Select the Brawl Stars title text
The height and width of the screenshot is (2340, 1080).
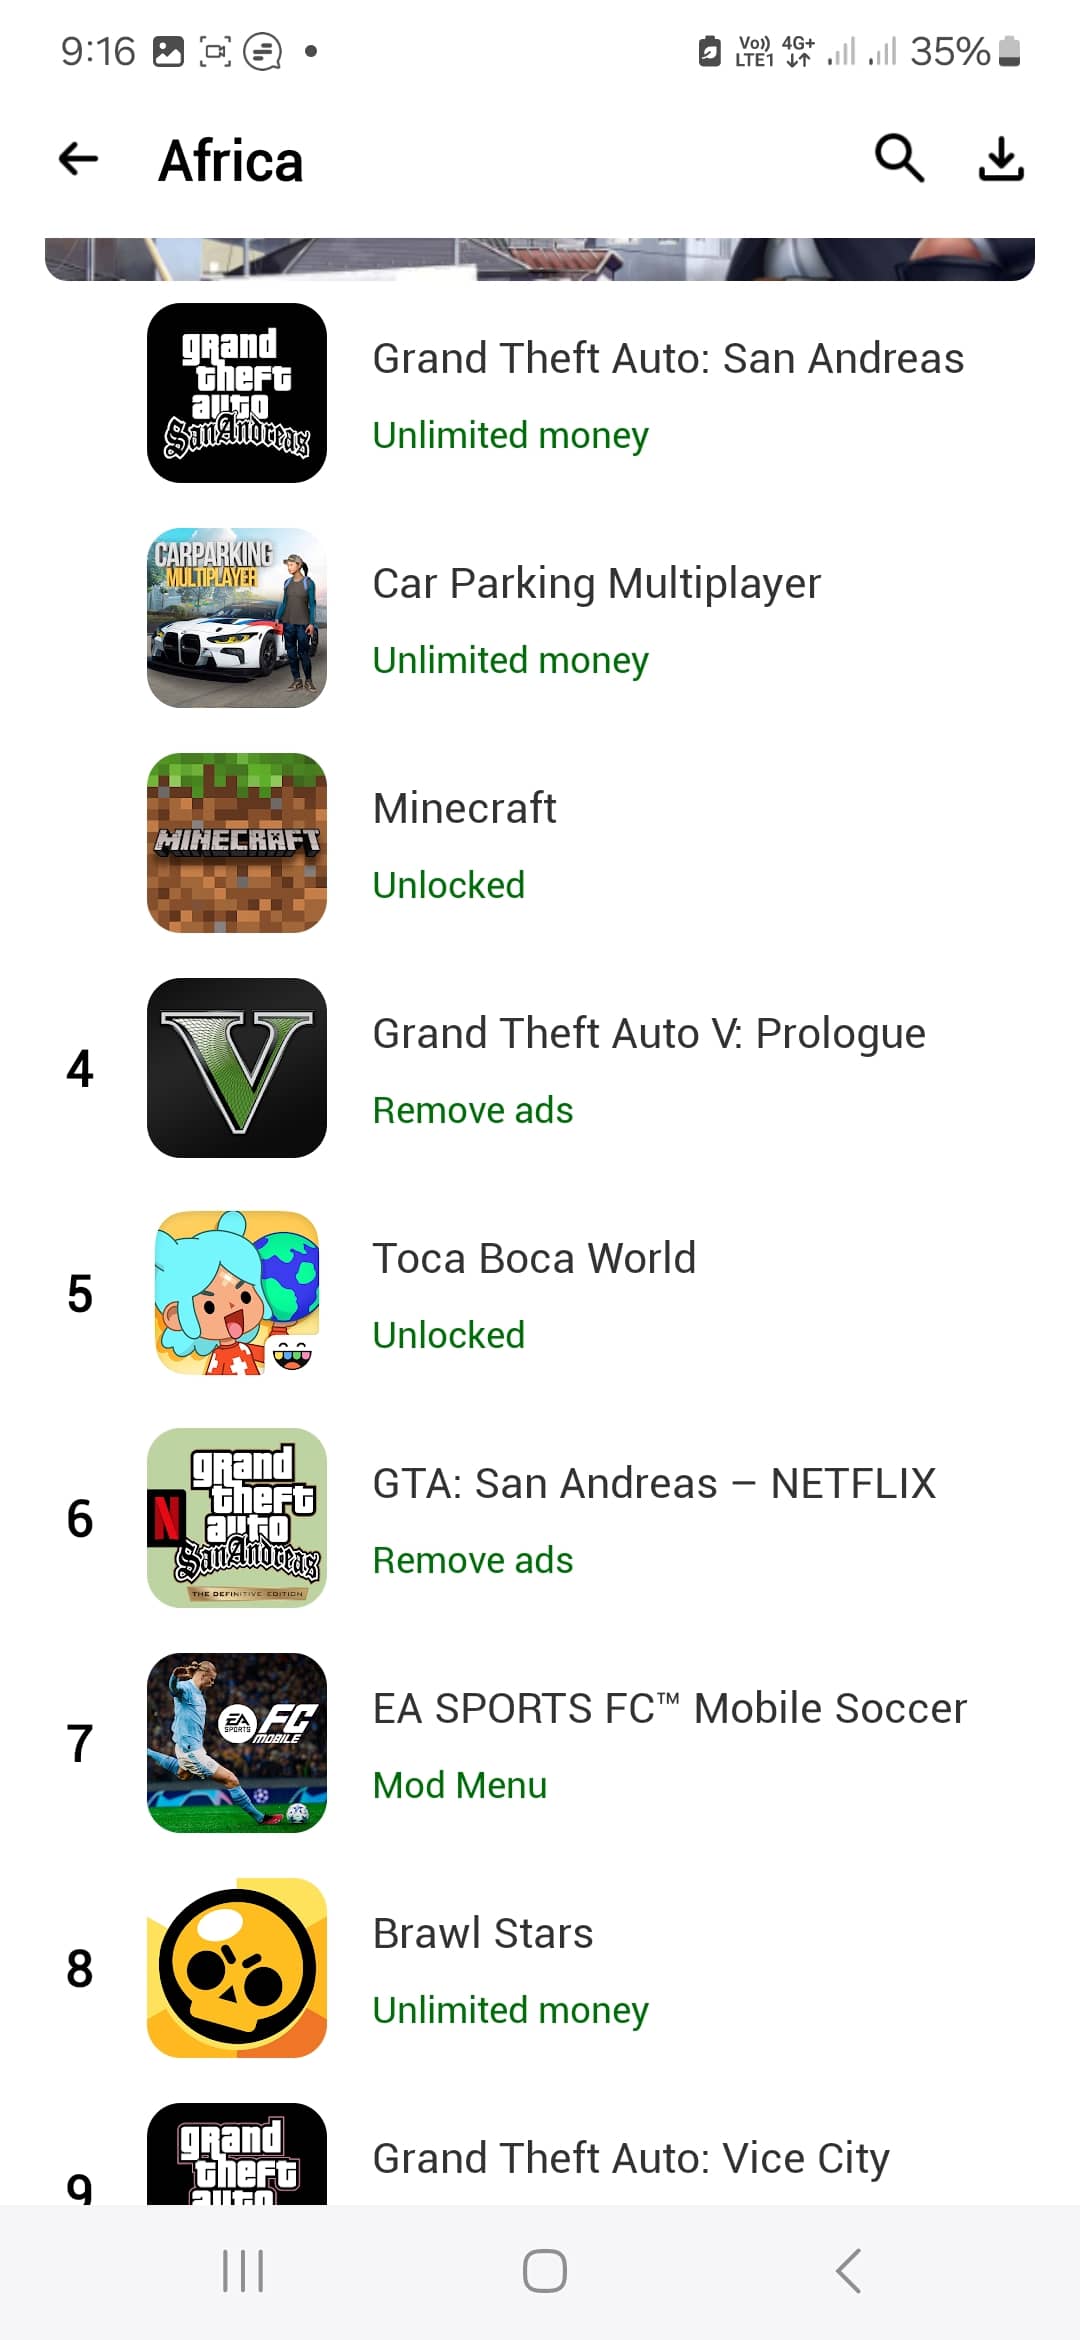tap(483, 1933)
